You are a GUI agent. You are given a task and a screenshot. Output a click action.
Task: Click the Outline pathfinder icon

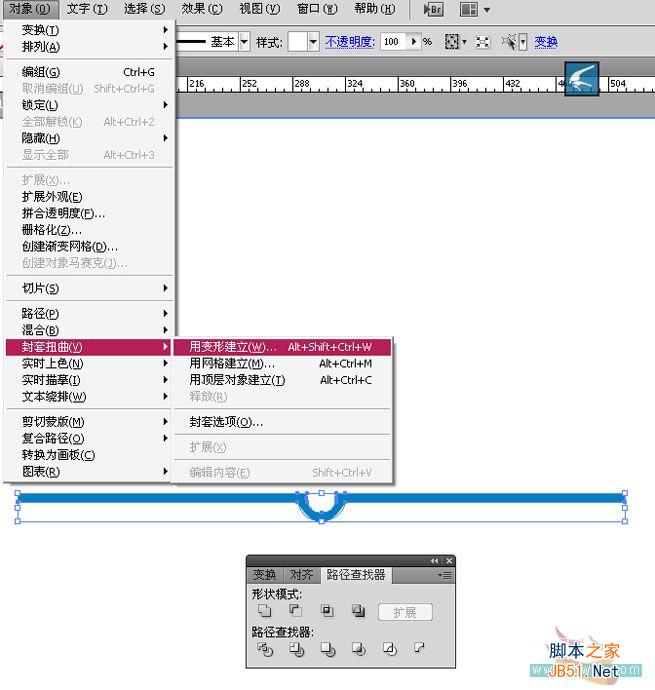389,649
